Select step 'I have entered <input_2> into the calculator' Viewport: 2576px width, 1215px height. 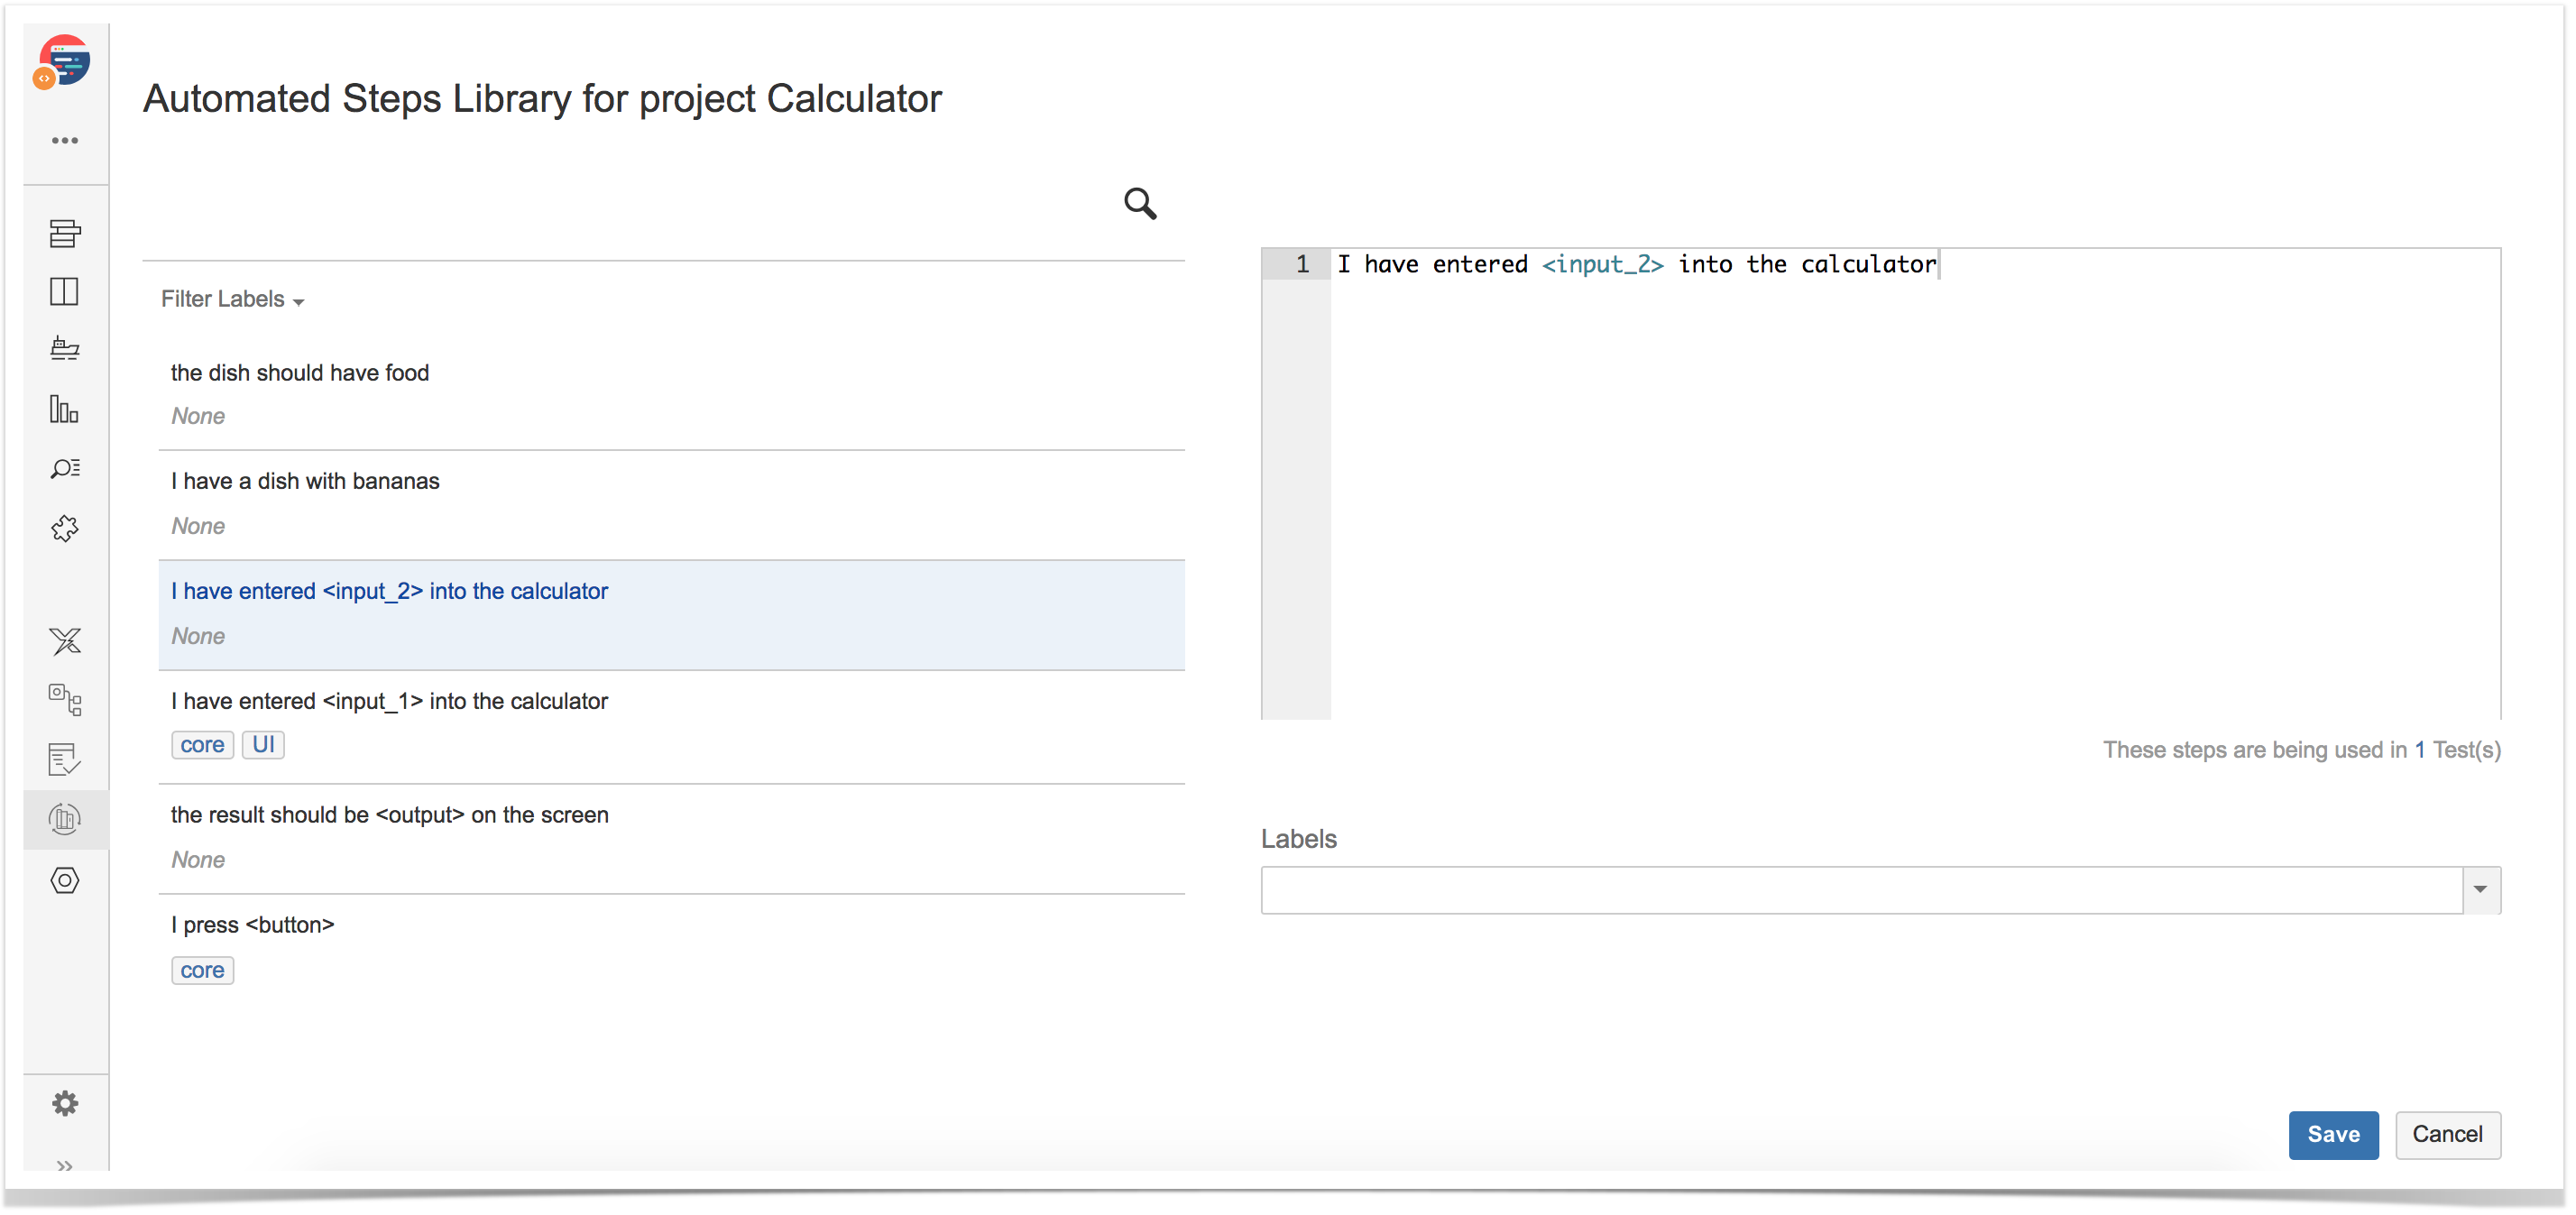(672, 615)
